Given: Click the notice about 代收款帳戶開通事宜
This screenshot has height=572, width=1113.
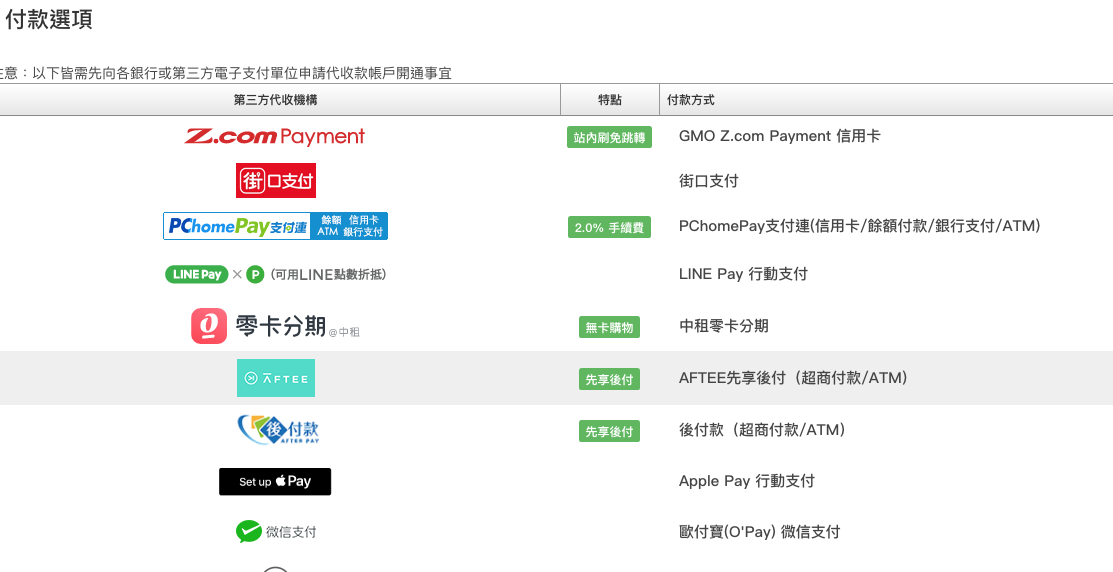Looking at the screenshot, I should point(226,73).
